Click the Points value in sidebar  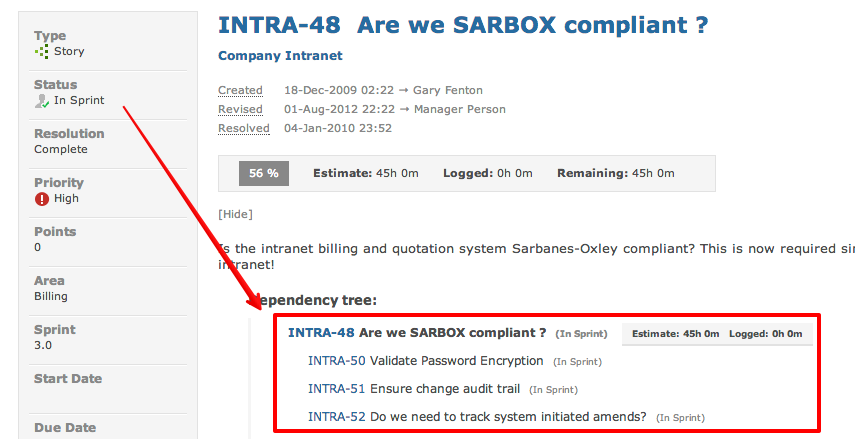[x=38, y=248]
